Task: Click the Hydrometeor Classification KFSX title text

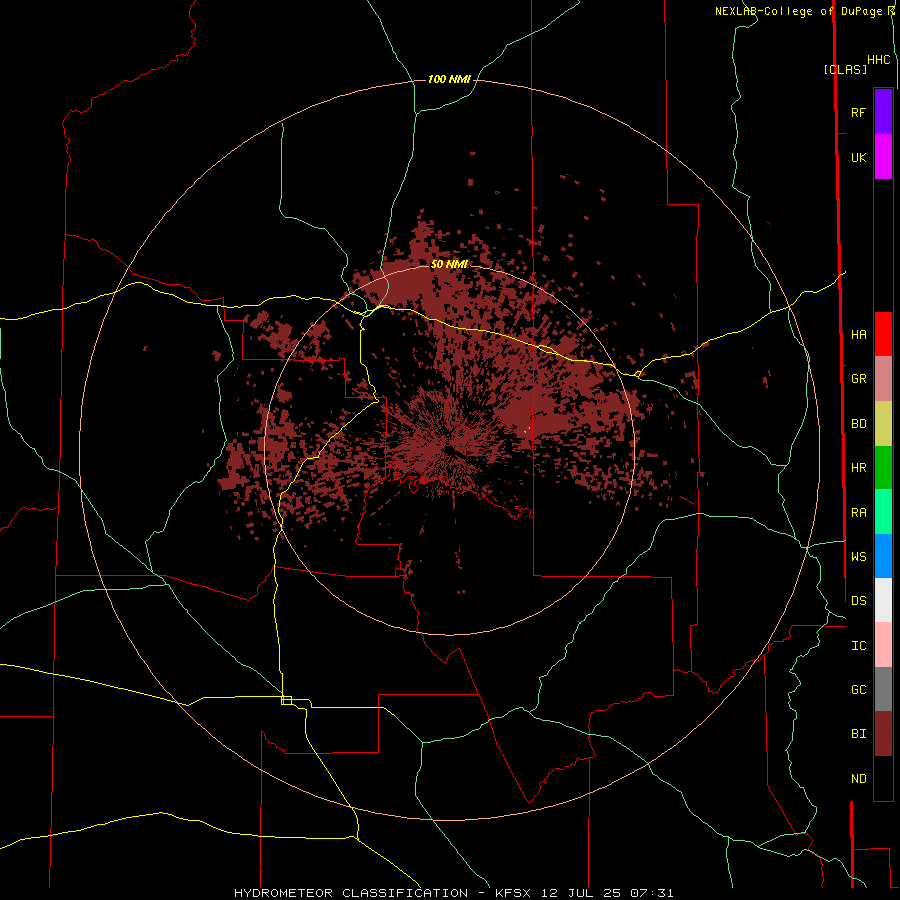Action: pos(453,893)
